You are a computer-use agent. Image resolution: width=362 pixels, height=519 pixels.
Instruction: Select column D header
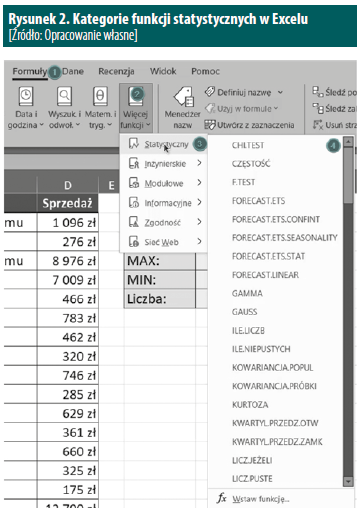pyautogui.click(x=68, y=185)
